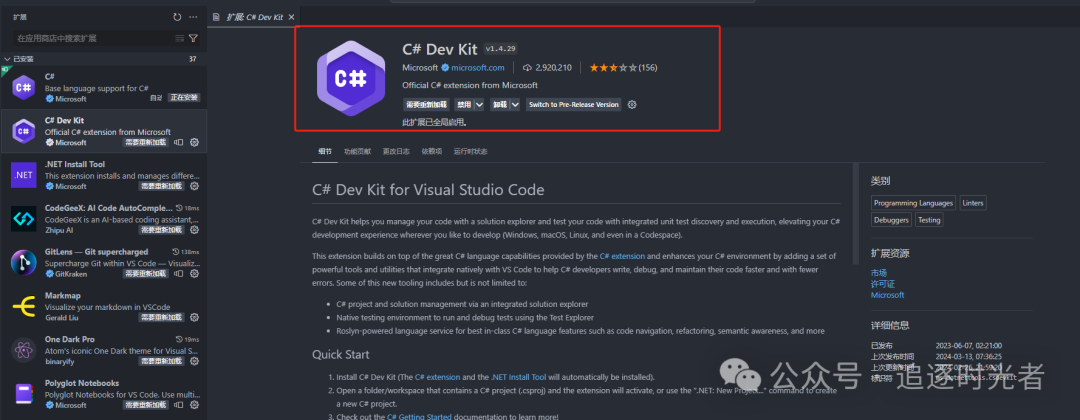
Task: Open the Microsoft resource link
Action: click(x=887, y=295)
